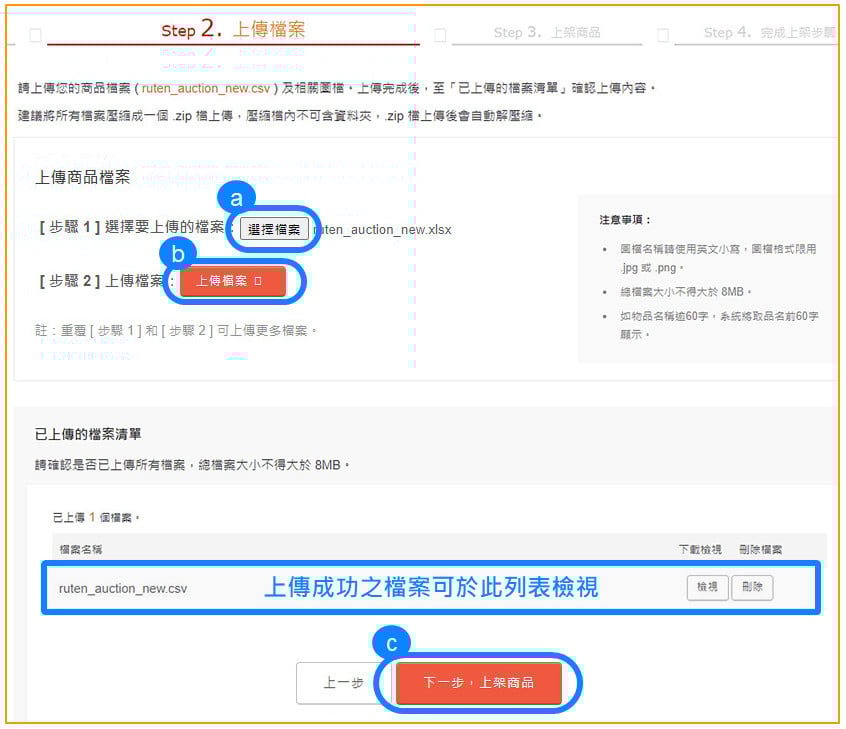Click the 檔案名稱 column header
This screenshot has height=729, width=846.
81,549
